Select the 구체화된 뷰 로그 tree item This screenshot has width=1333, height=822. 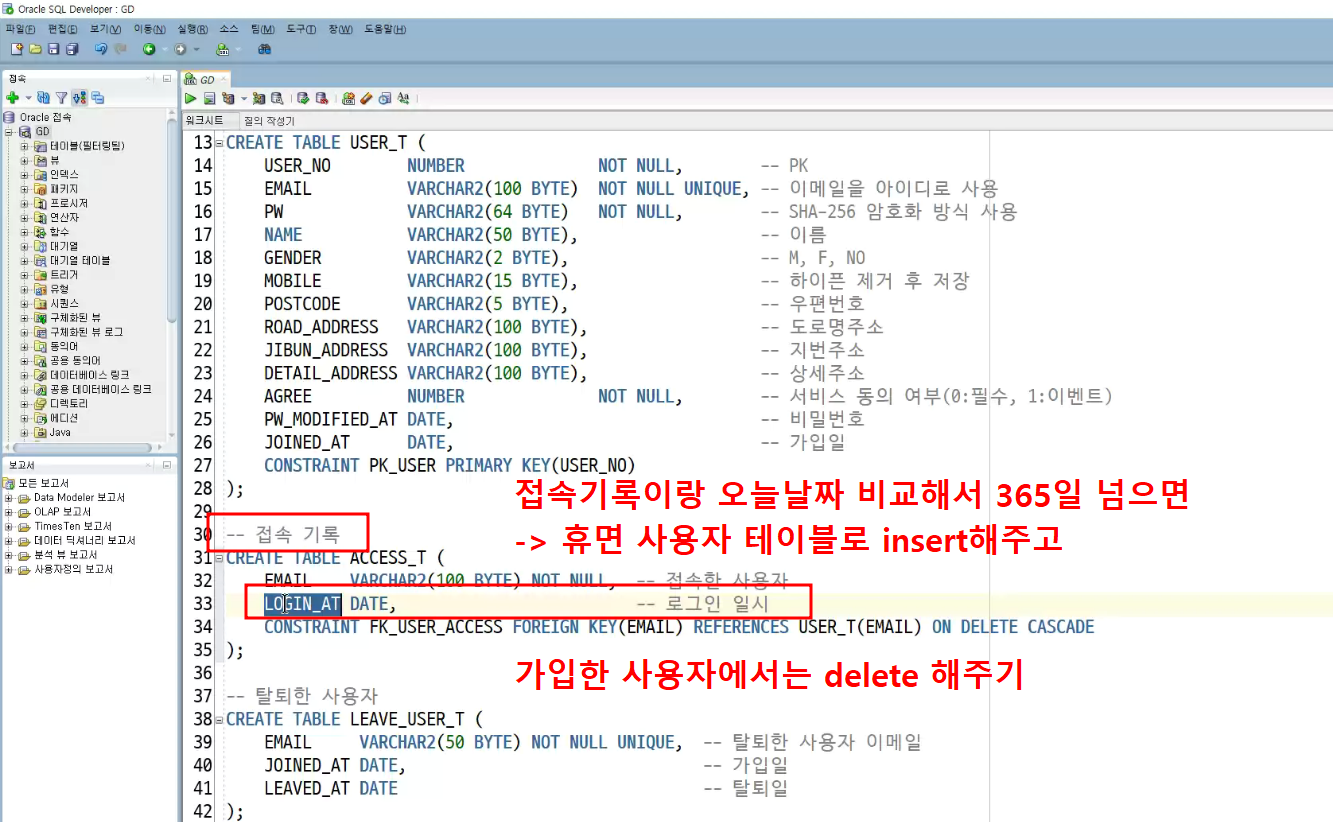coord(87,331)
